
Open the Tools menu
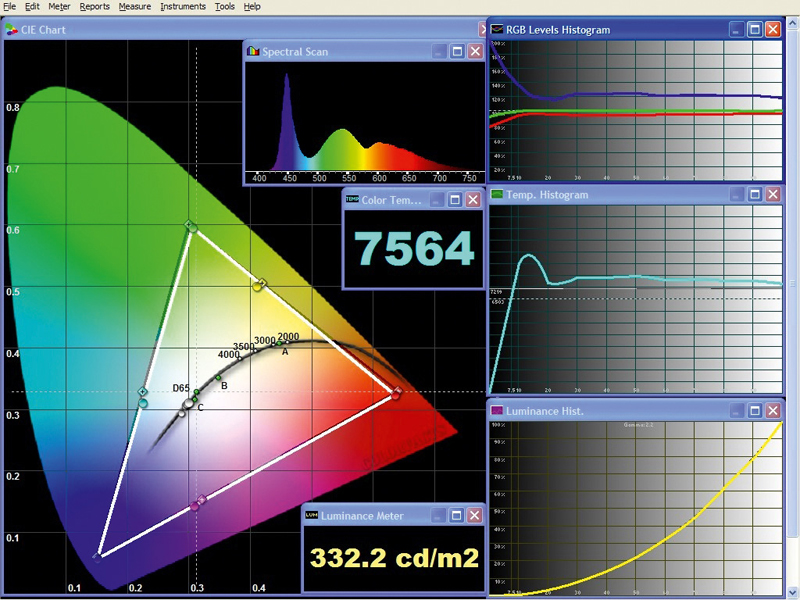(224, 7)
